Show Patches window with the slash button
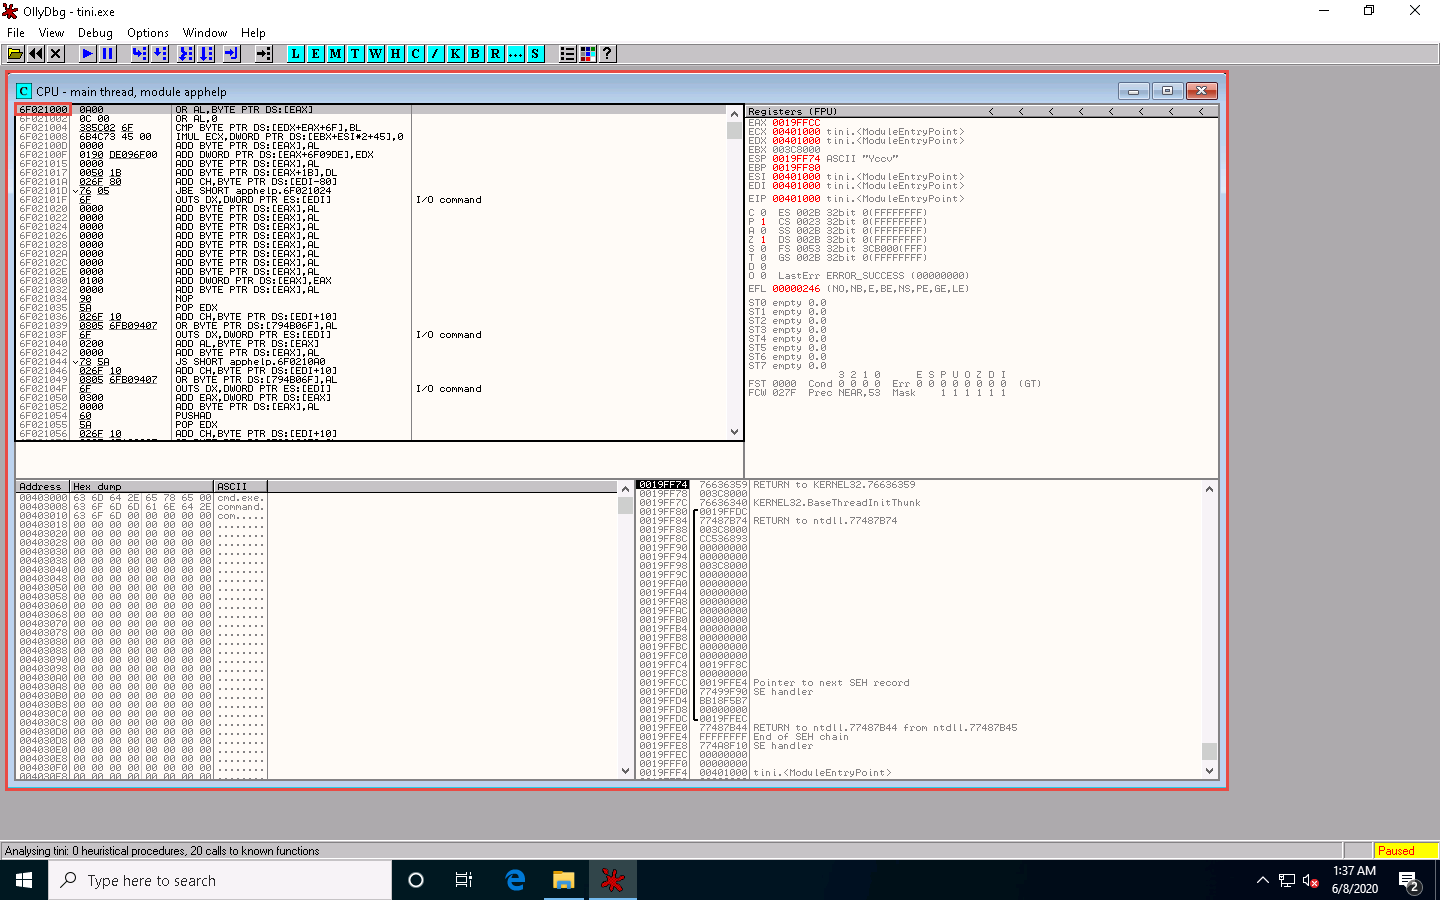This screenshot has height=900, width=1440. pos(436,54)
